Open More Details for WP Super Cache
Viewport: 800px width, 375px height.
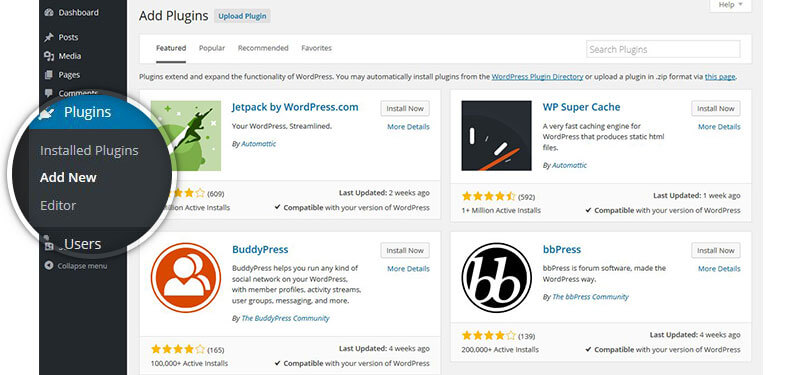pos(719,127)
